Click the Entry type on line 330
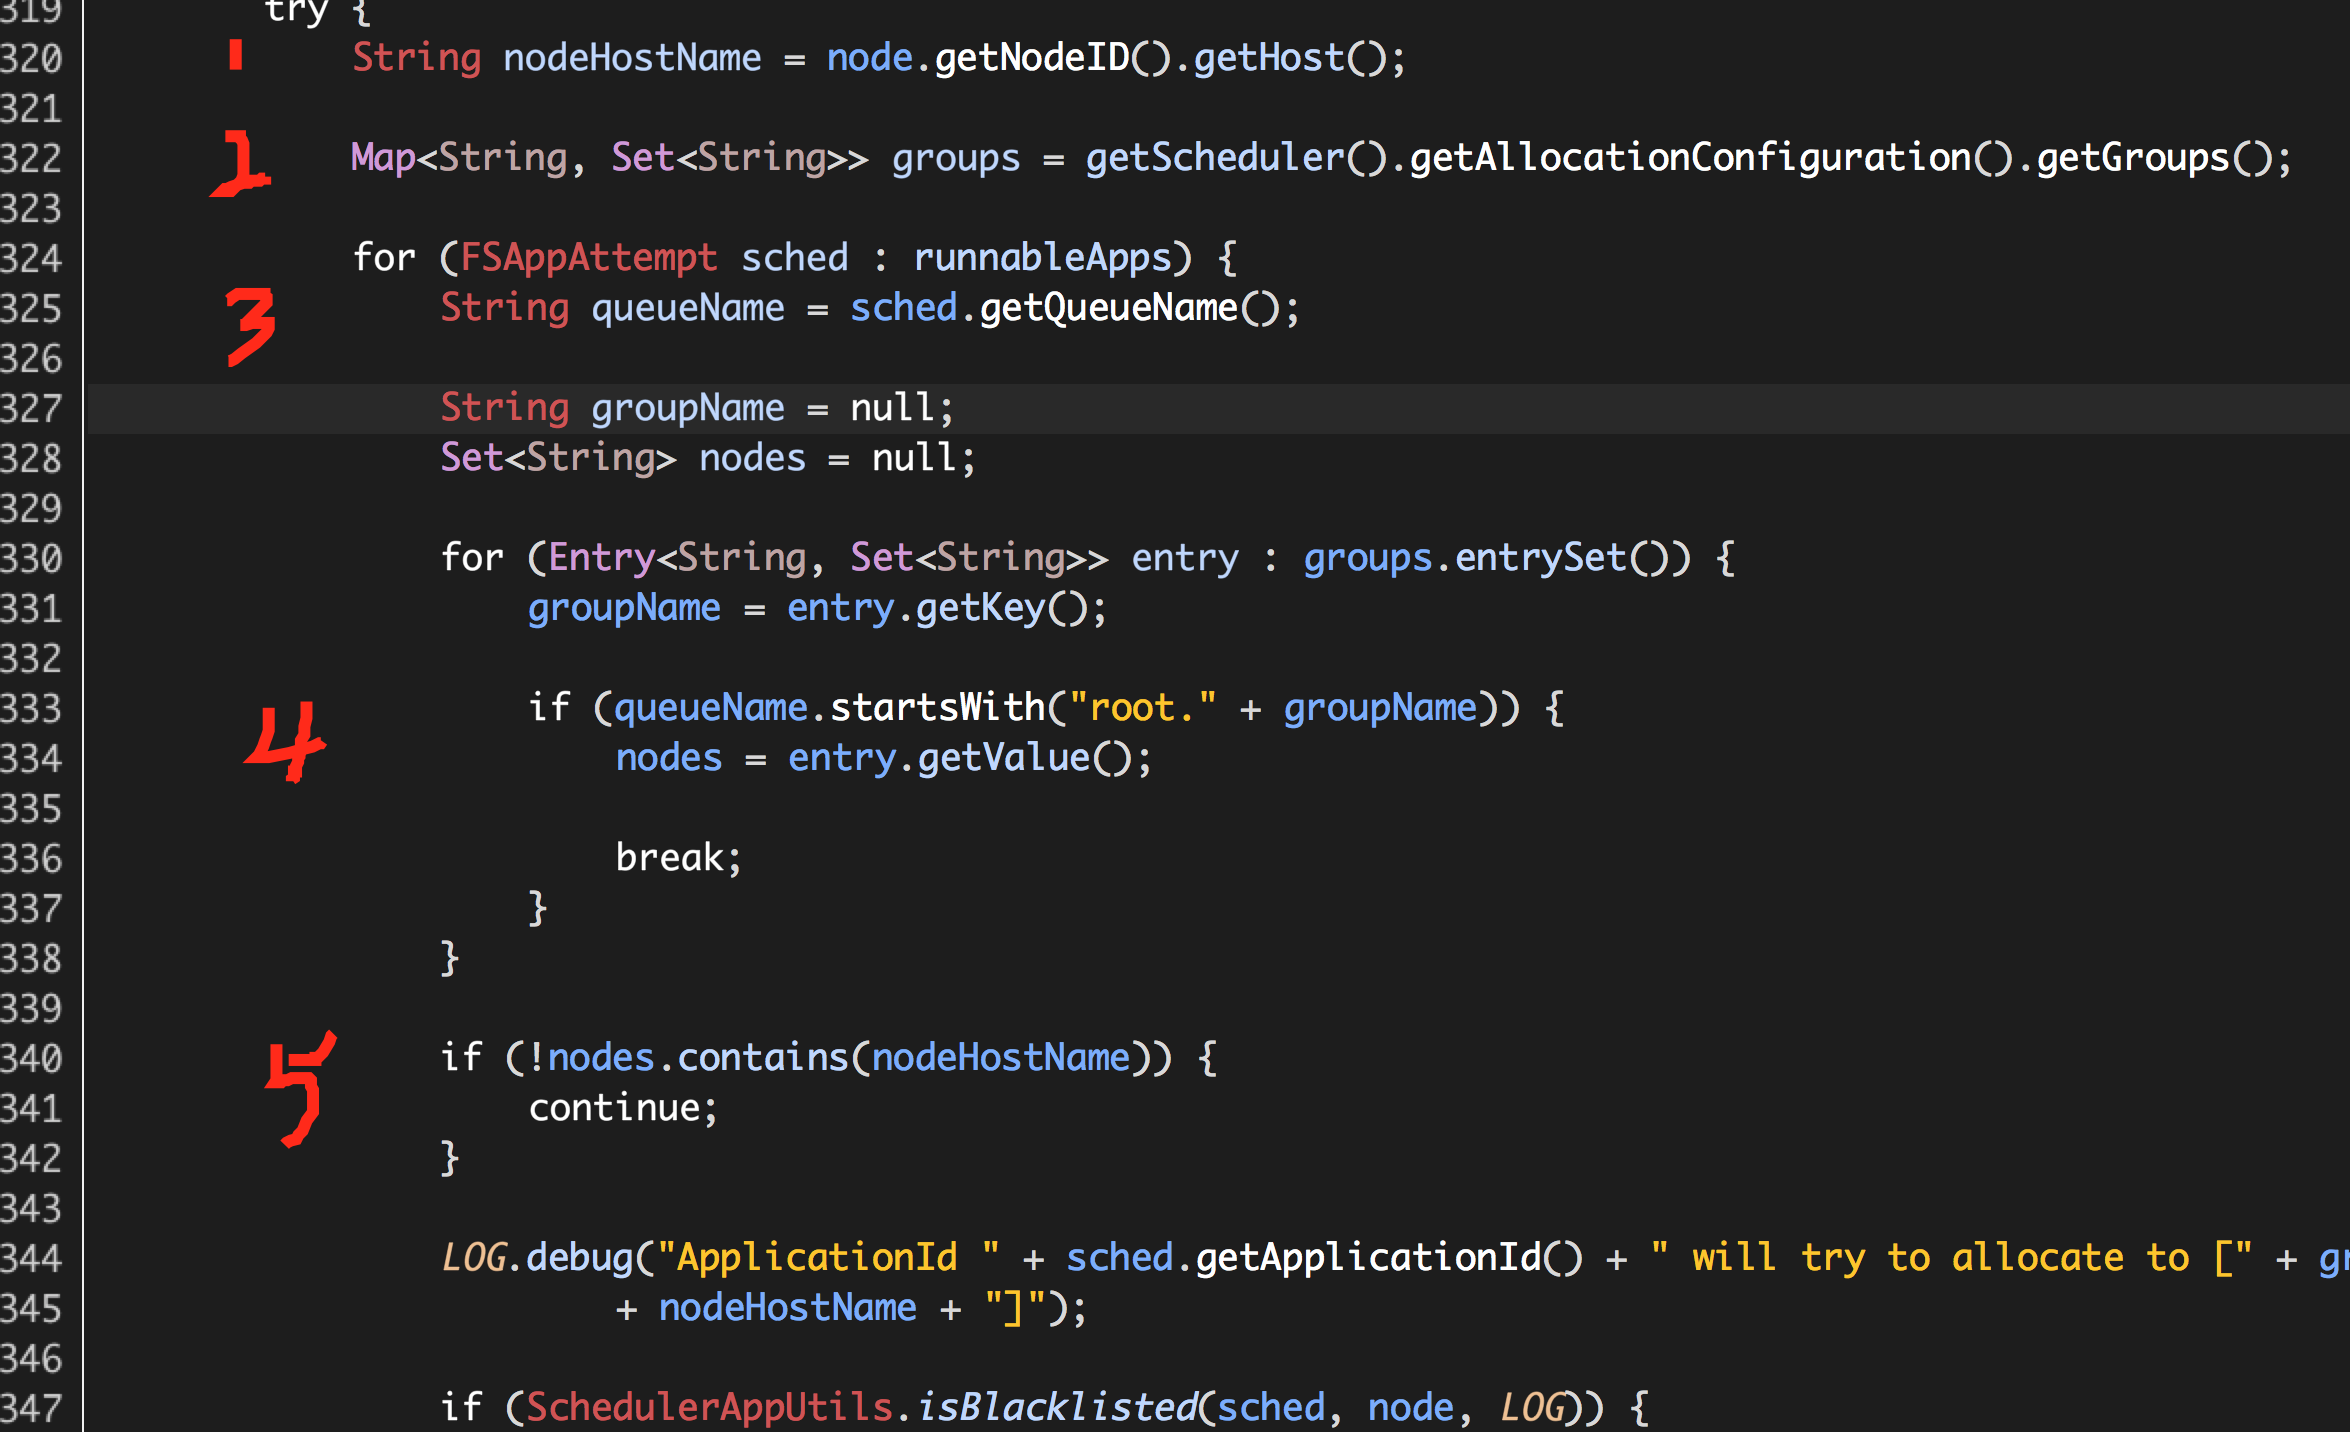The height and width of the screenshot is (1432, 2350). [x=602, y=558]
